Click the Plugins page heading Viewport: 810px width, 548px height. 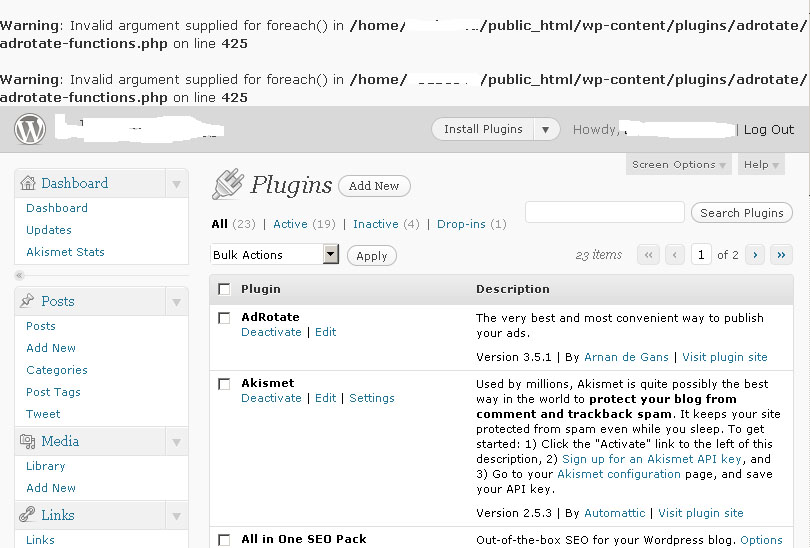(x=291, y=185)
